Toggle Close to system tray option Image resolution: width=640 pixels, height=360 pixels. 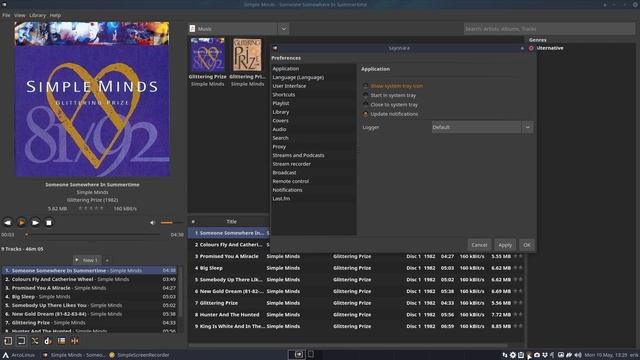point(391,105)
